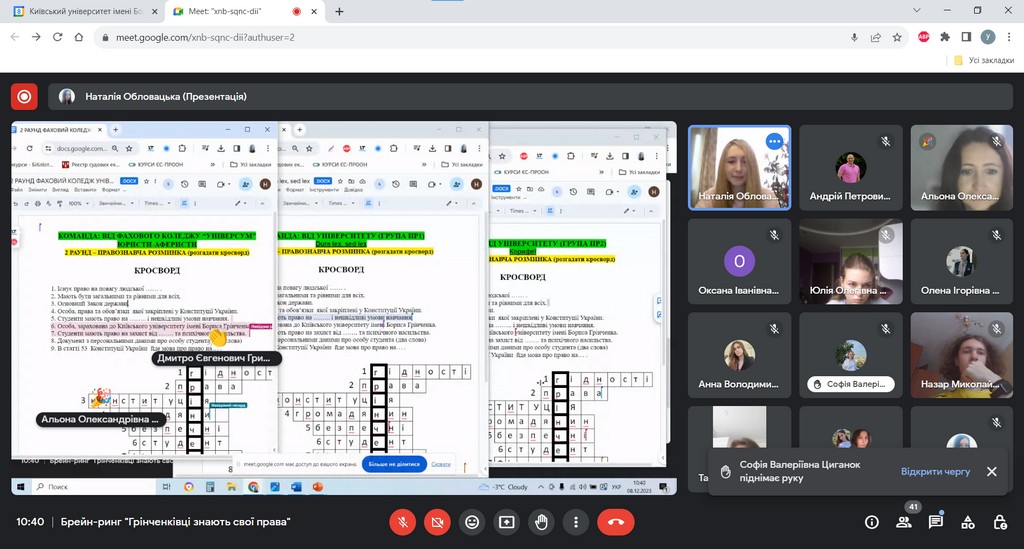
Task: Leave the call with red hang-up button
Action: [x=615, y=522]
